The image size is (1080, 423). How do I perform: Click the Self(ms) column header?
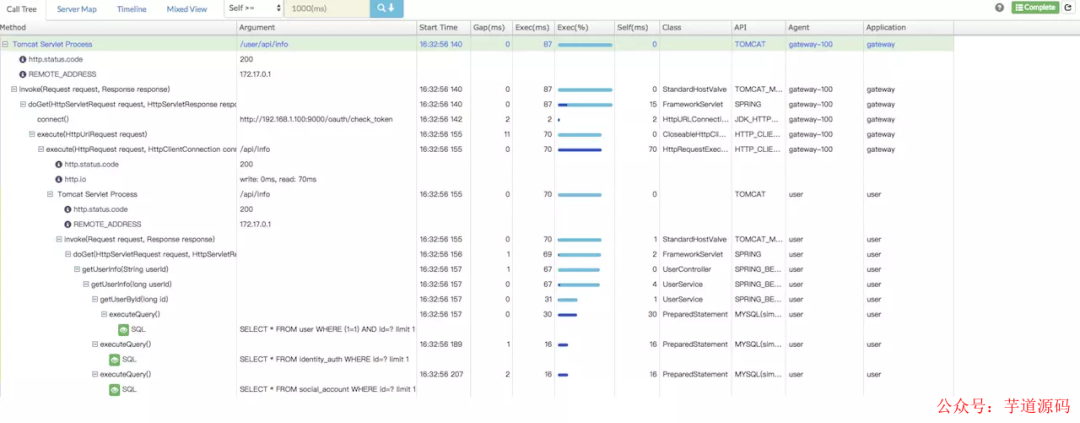click(x=636, y=28)
